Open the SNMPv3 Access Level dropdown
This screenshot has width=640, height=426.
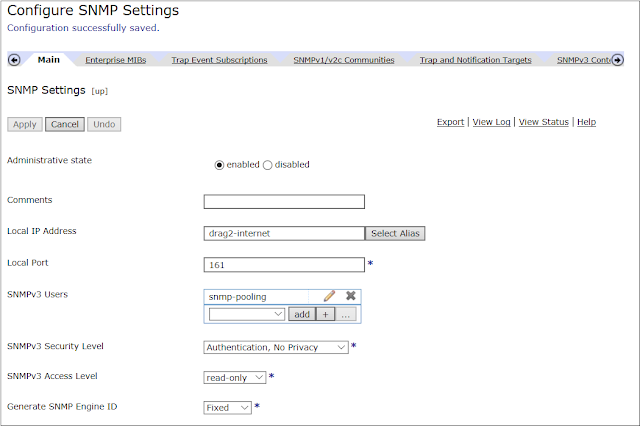(235, 377)
